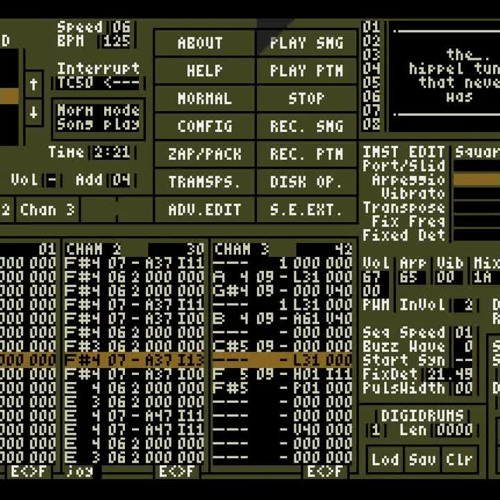500x500 pixels.
Task: Change the Interrupt TC50 selector
Action: pyautogui.click(x=98, y=83)
